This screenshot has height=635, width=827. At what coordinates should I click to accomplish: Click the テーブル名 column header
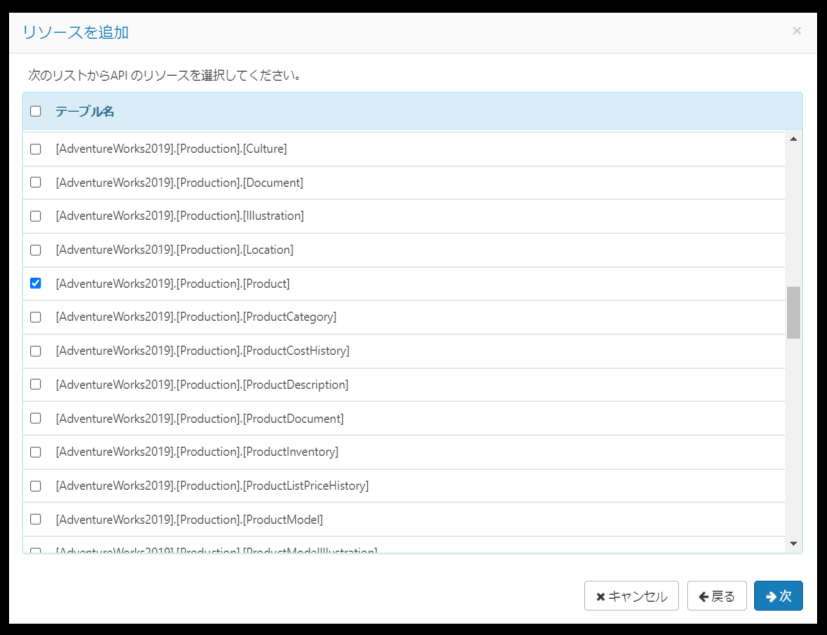click(x=84, y=111)
